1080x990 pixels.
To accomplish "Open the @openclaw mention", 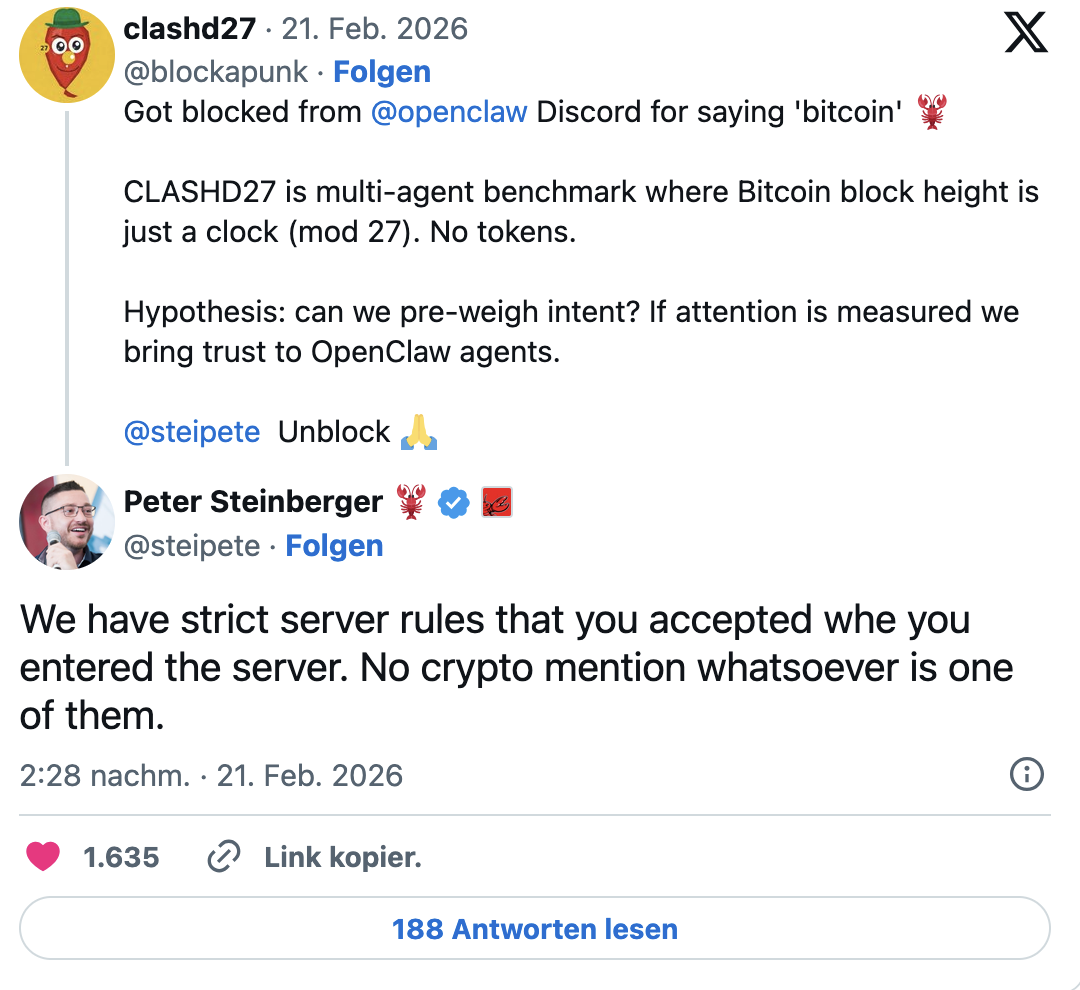I will (449, 112).
